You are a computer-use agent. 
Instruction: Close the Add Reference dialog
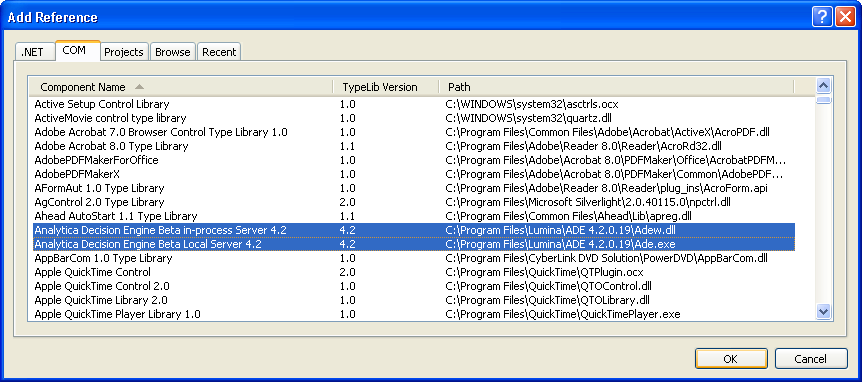pos(845,17)
